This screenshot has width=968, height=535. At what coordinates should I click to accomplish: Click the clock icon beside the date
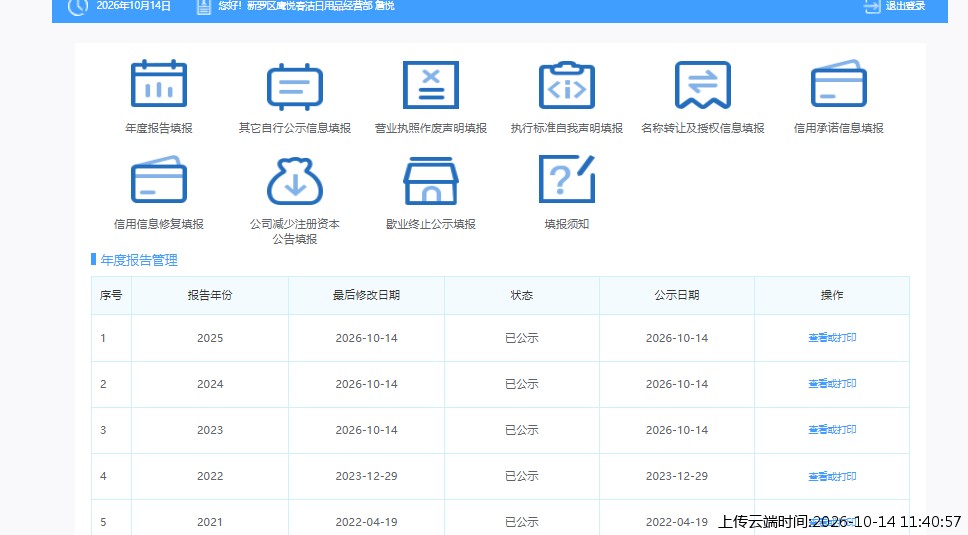coord(78,7)
